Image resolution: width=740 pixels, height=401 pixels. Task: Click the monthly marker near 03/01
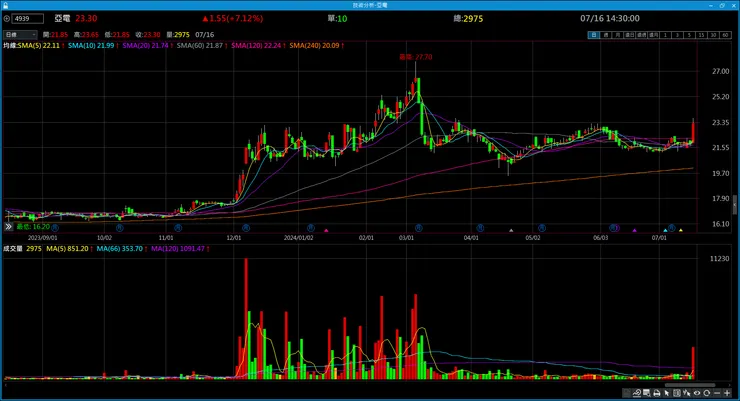tap(419, 228)
